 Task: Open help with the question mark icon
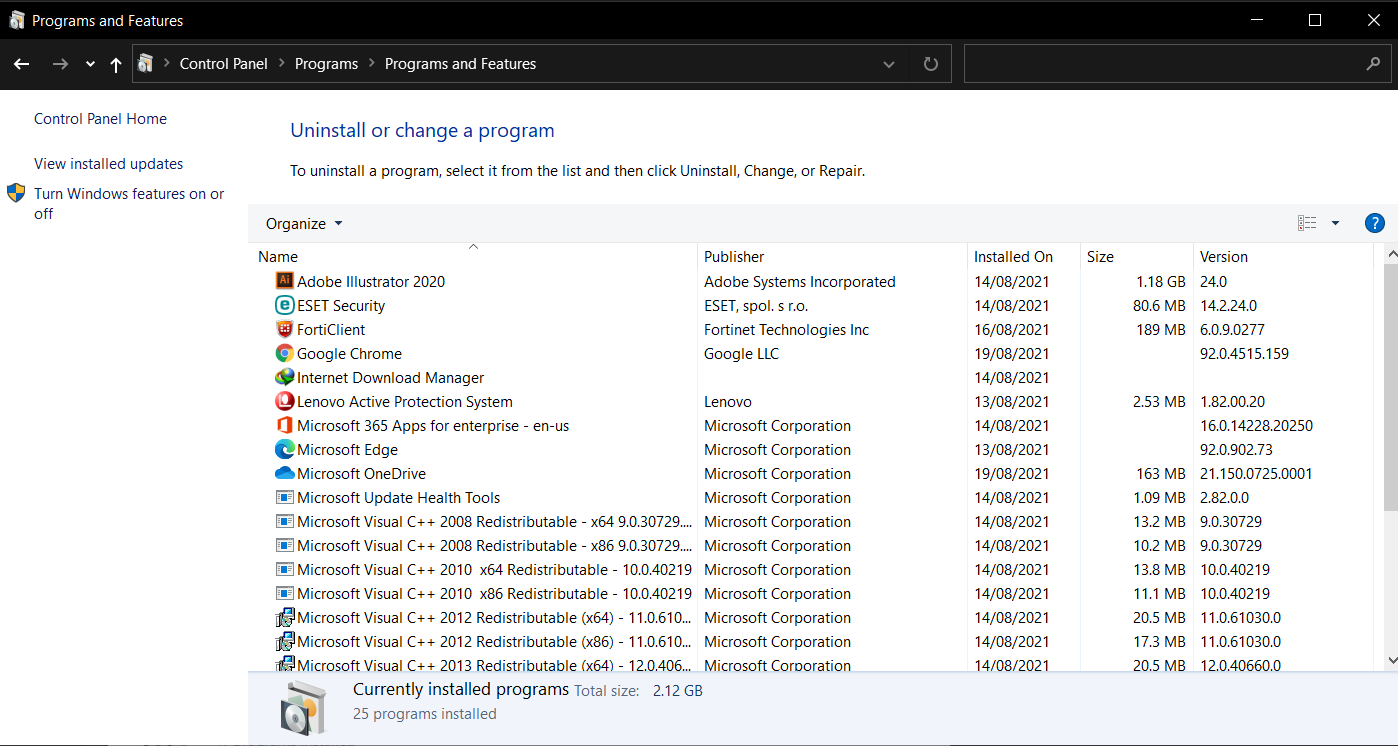(x=1374, y=223)
